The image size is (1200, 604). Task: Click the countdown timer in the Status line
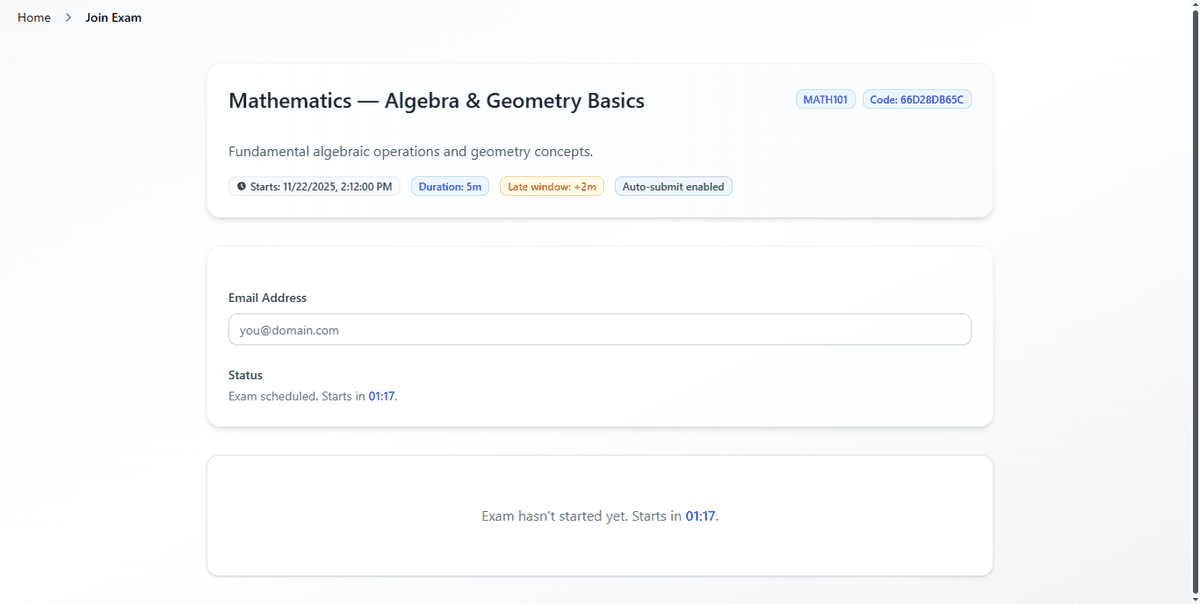381,396
